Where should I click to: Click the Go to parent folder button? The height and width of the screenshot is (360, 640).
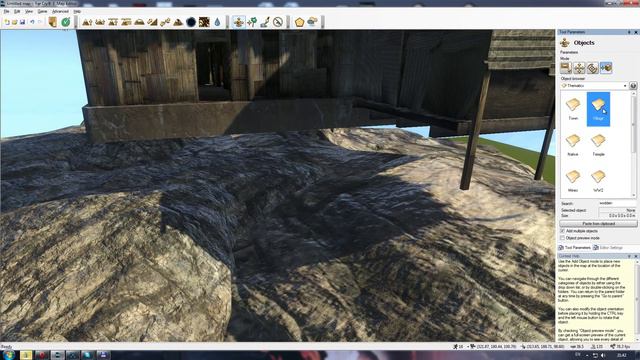633,86
